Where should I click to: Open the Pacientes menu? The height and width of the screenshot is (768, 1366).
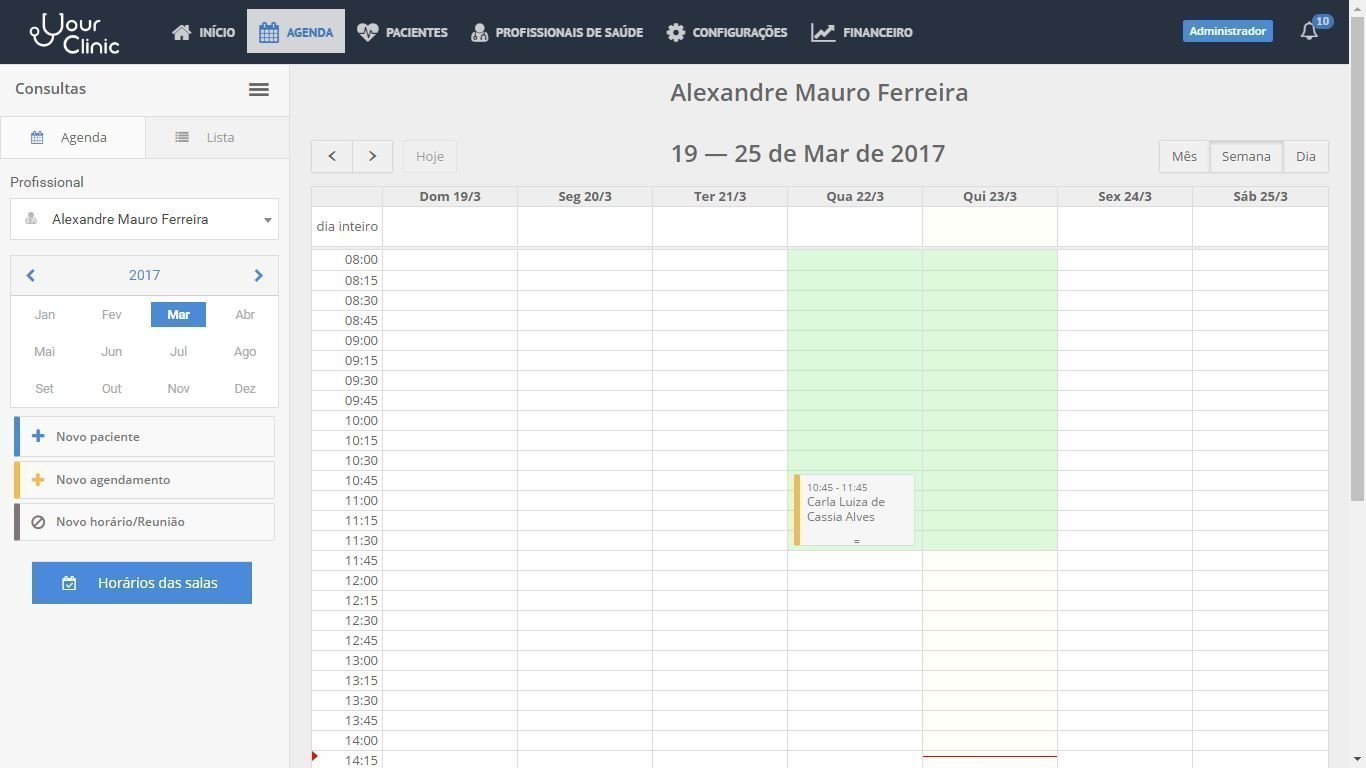pos(403,32)
